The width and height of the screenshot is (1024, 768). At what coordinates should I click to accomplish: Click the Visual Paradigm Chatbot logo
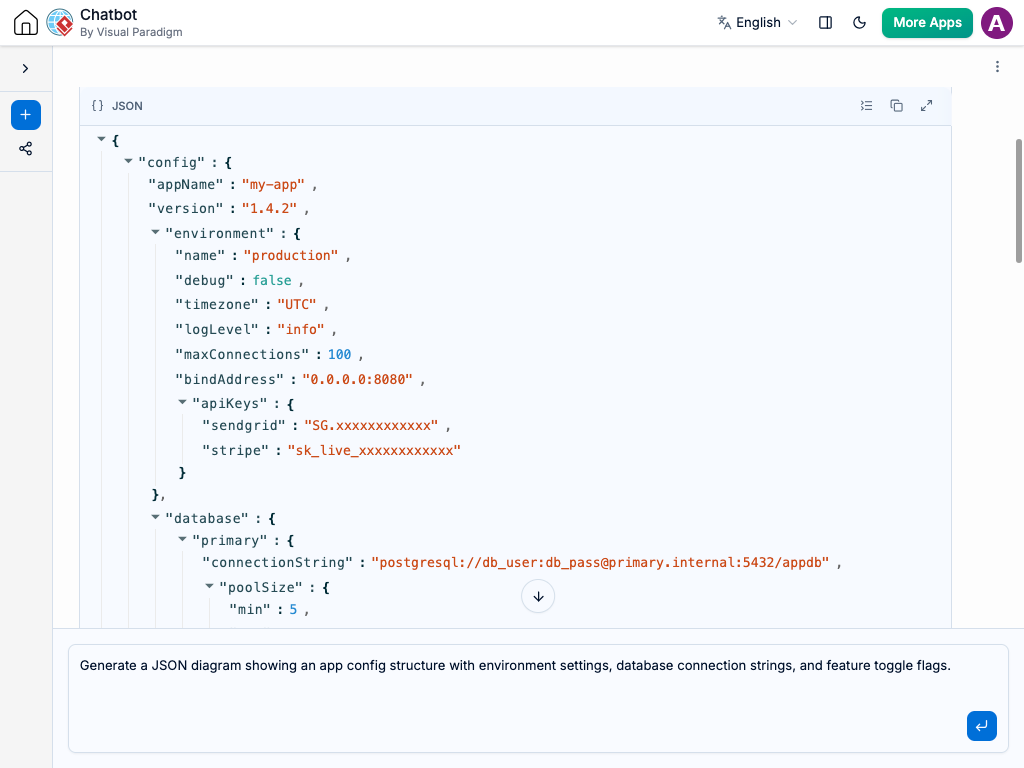point(60,23)
